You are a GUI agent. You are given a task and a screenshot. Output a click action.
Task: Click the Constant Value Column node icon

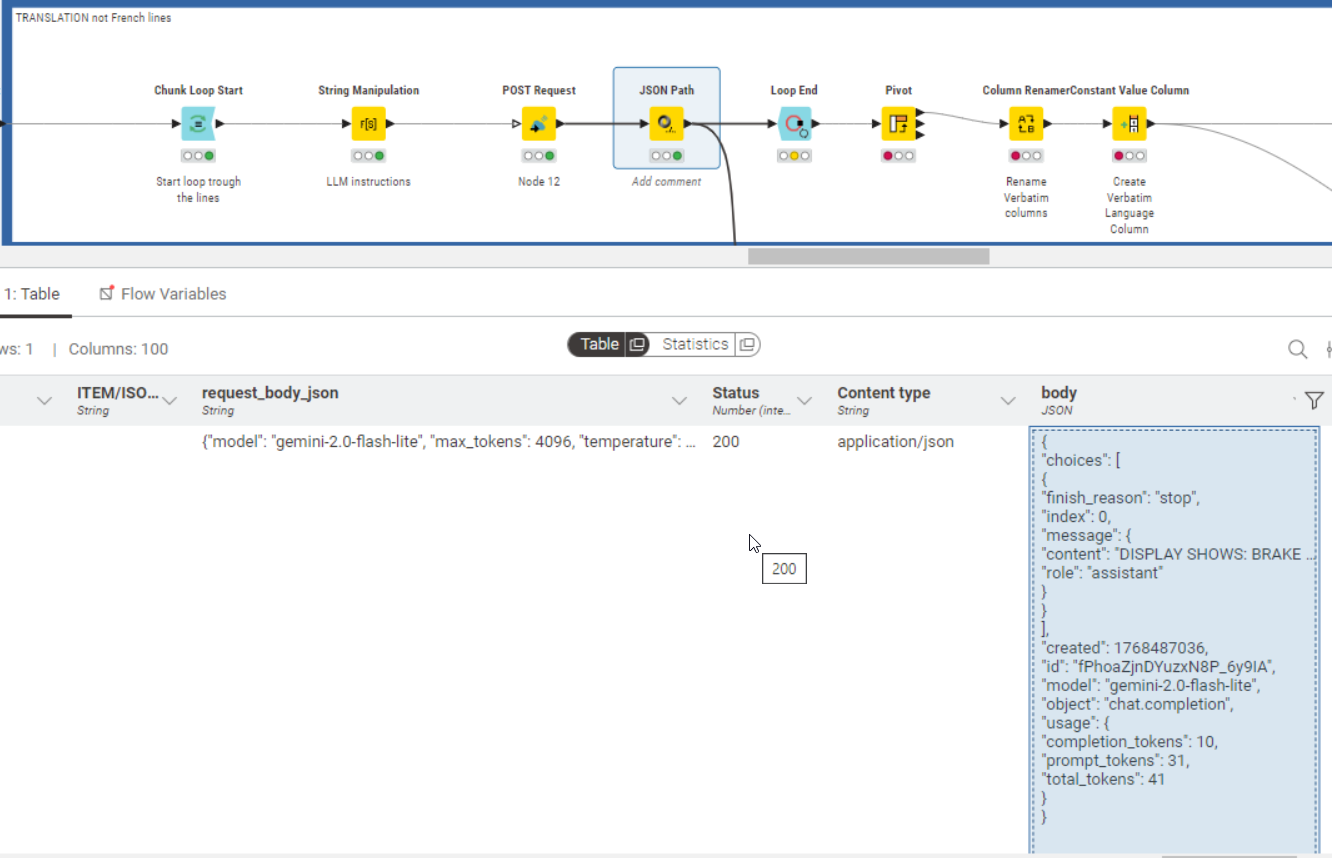click(x=1129, y=124)
